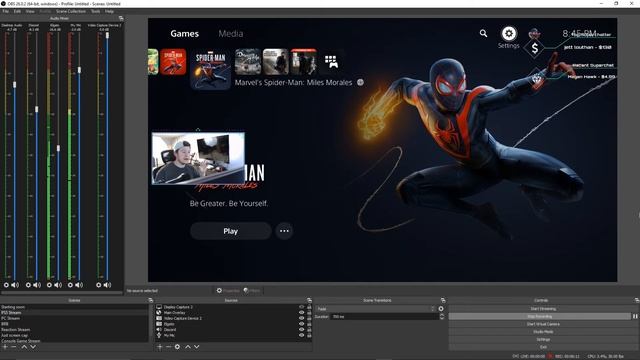Pause recording with the pause icon

pyautogui.click(x=635, y=316)
